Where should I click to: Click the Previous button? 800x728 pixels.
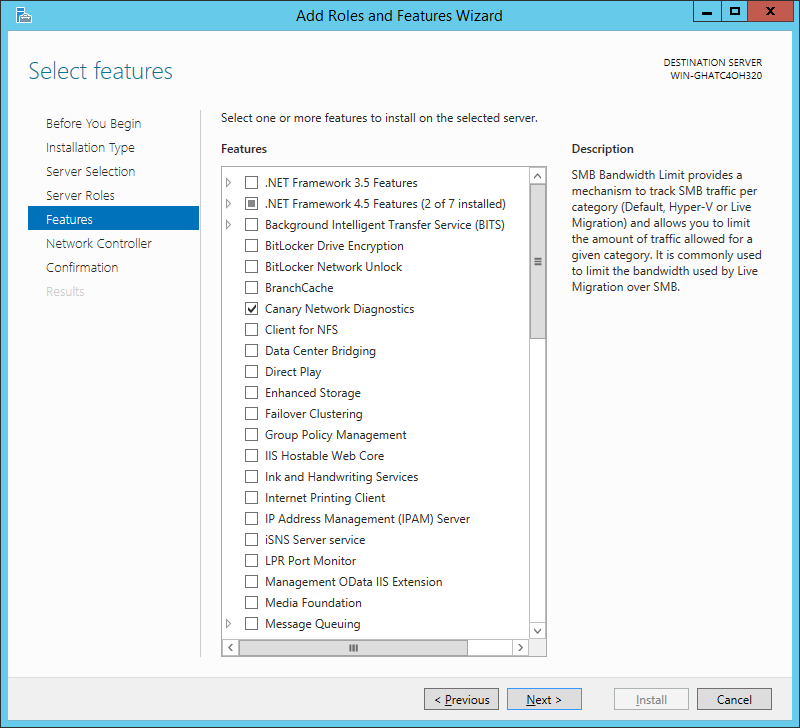click(x=461, y=699)
